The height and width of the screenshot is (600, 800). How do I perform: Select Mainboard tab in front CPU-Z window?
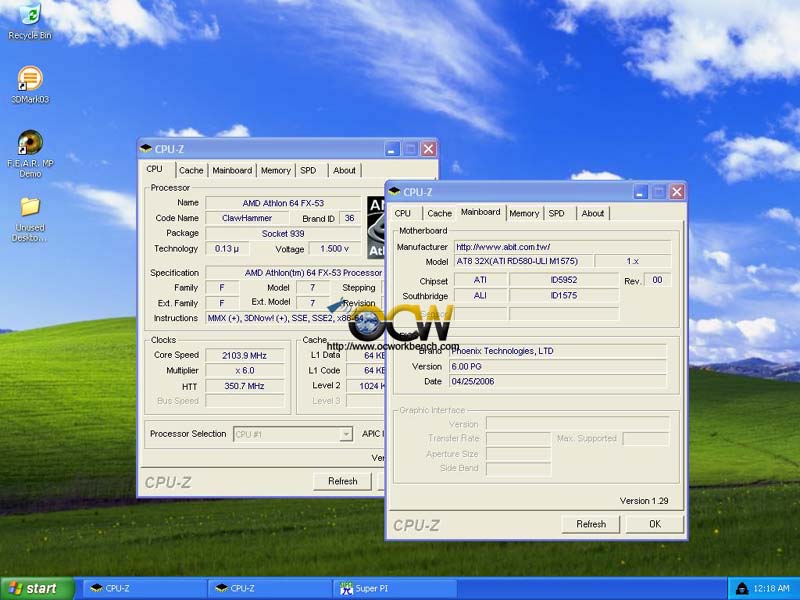[481, 212]
